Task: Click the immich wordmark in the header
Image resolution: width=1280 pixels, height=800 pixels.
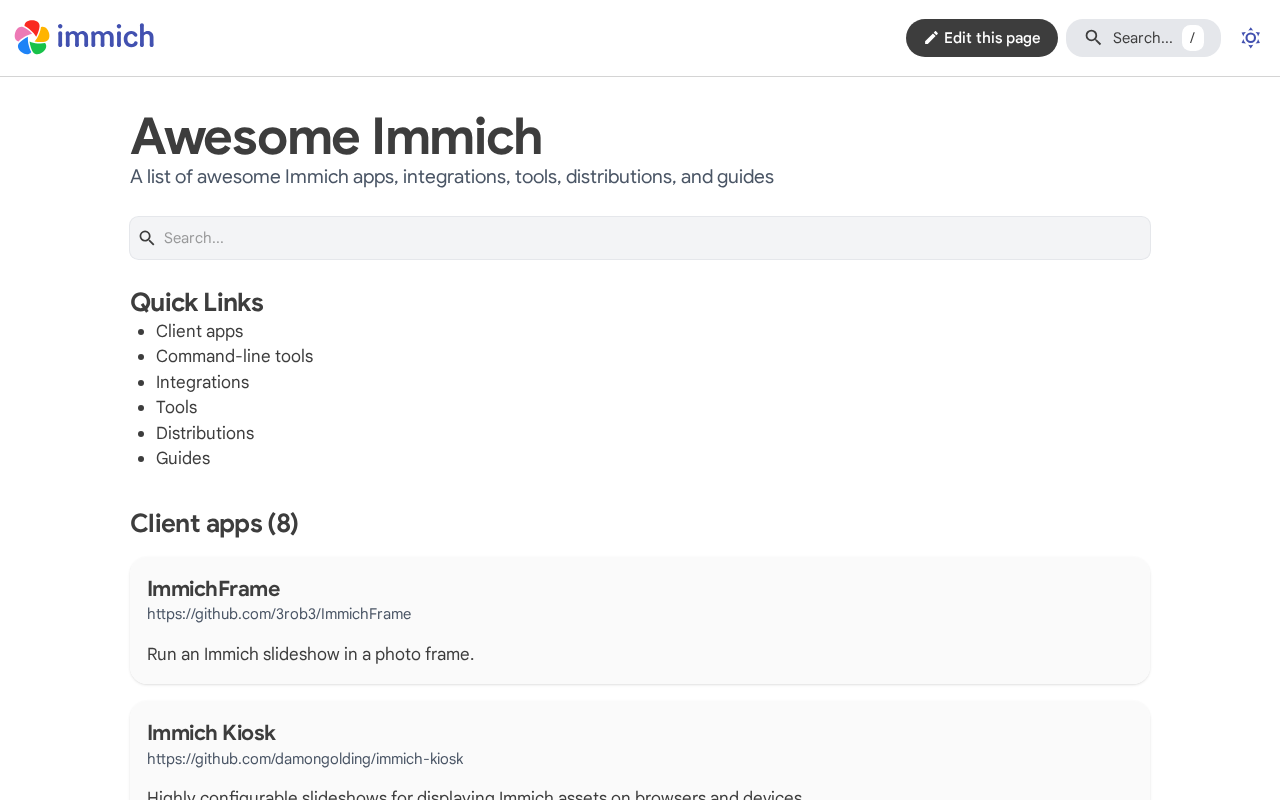Action: click(105, 38)
